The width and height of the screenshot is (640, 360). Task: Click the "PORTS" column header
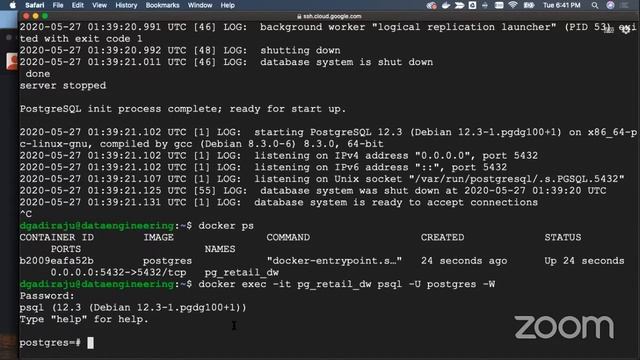66,249
